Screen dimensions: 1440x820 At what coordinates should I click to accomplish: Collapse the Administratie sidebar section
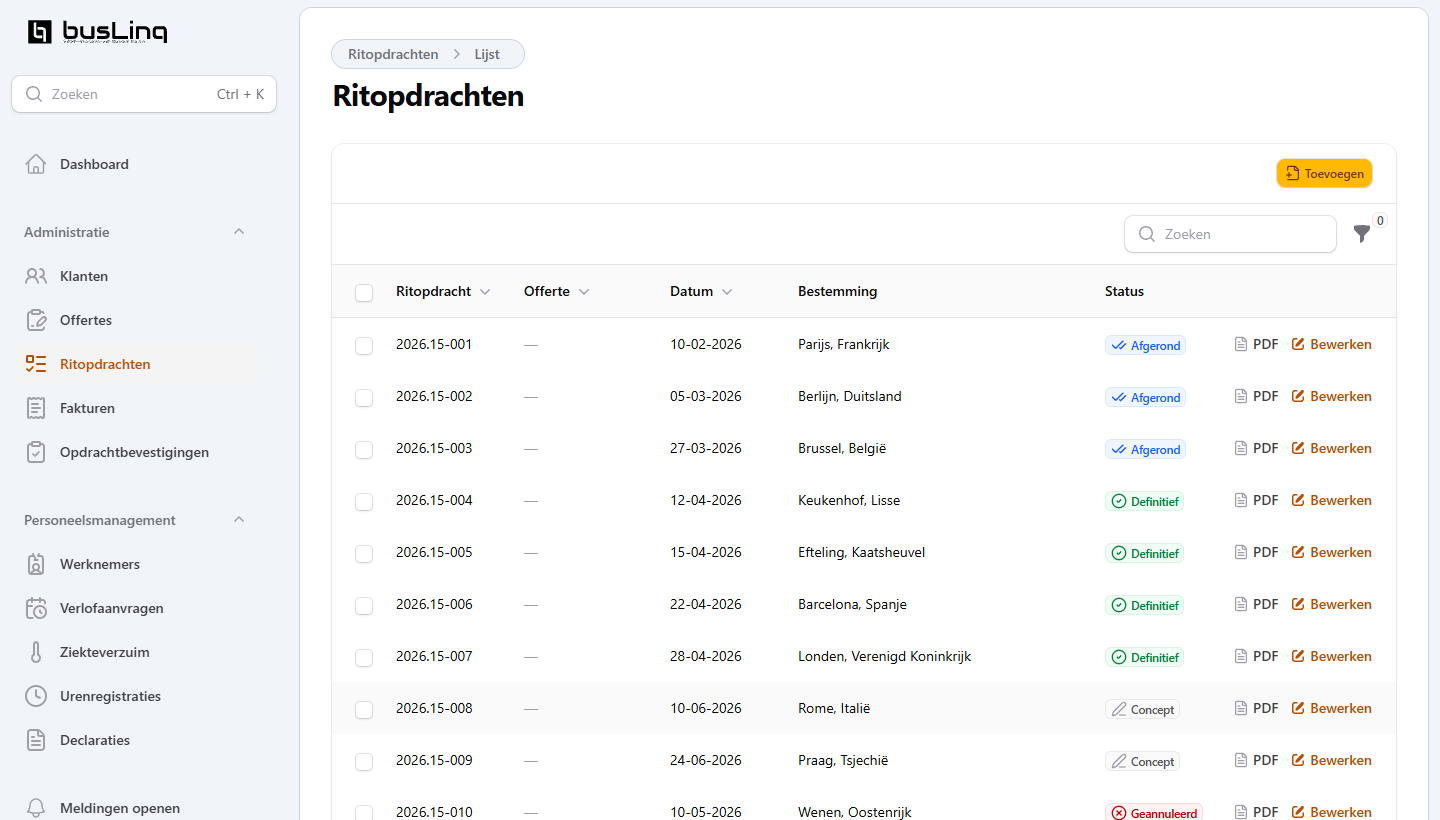239,232
